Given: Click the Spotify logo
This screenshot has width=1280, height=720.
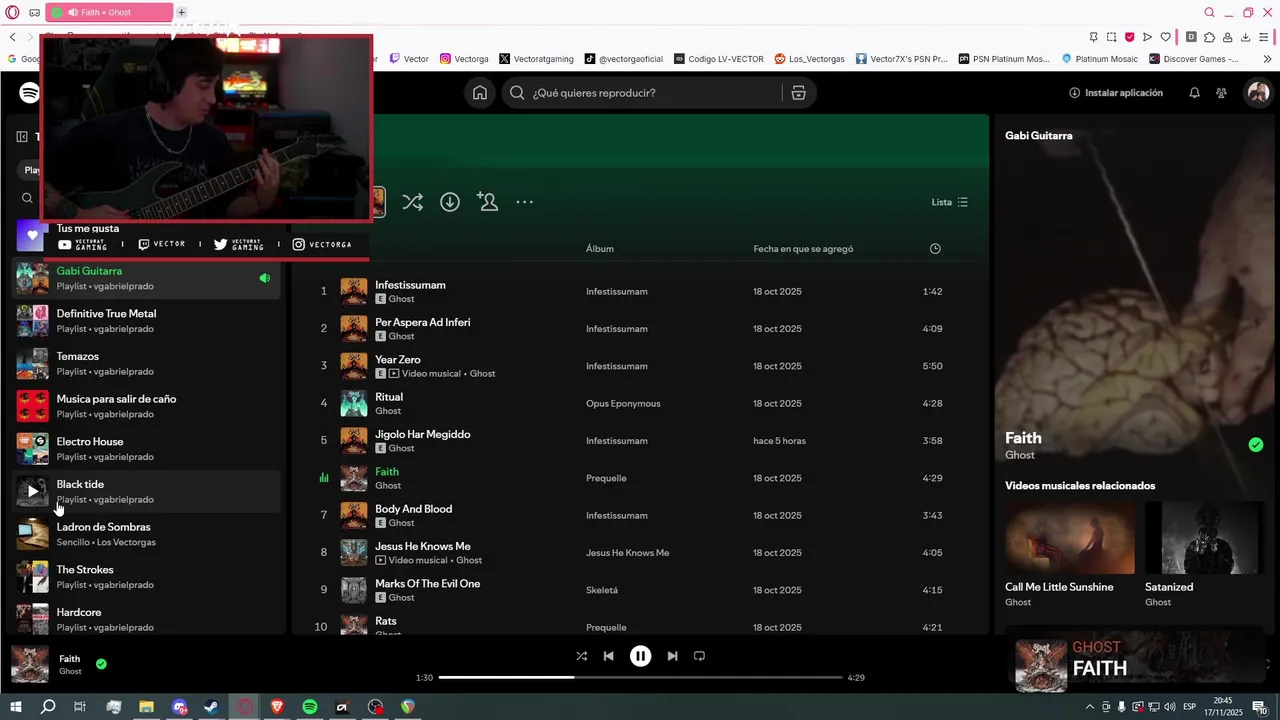Looking at the screenshot, I should pos(29,93).
